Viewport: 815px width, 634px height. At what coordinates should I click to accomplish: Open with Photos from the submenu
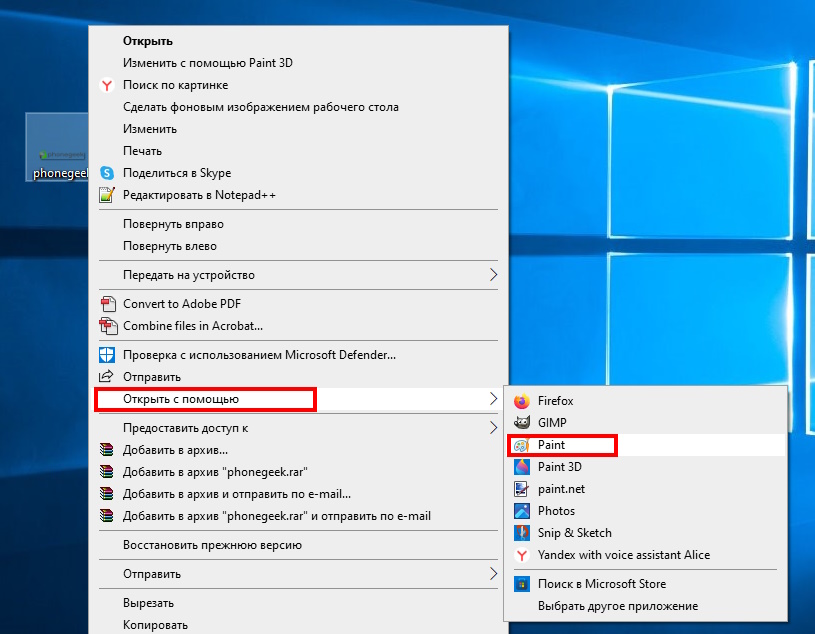click(556, 511)
